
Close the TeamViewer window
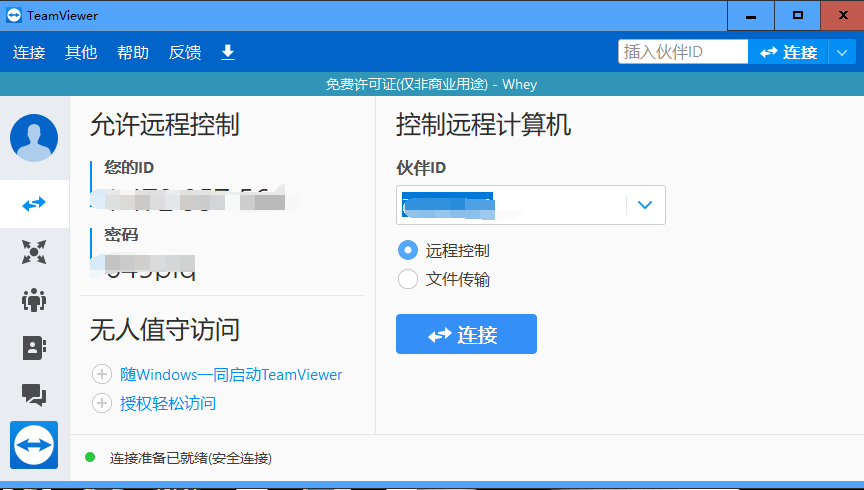[x=843, y=15]
